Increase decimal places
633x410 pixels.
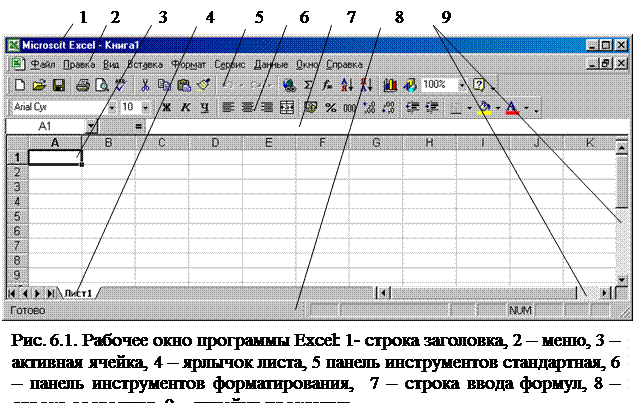pyautogui.click(x=369, y=107)
